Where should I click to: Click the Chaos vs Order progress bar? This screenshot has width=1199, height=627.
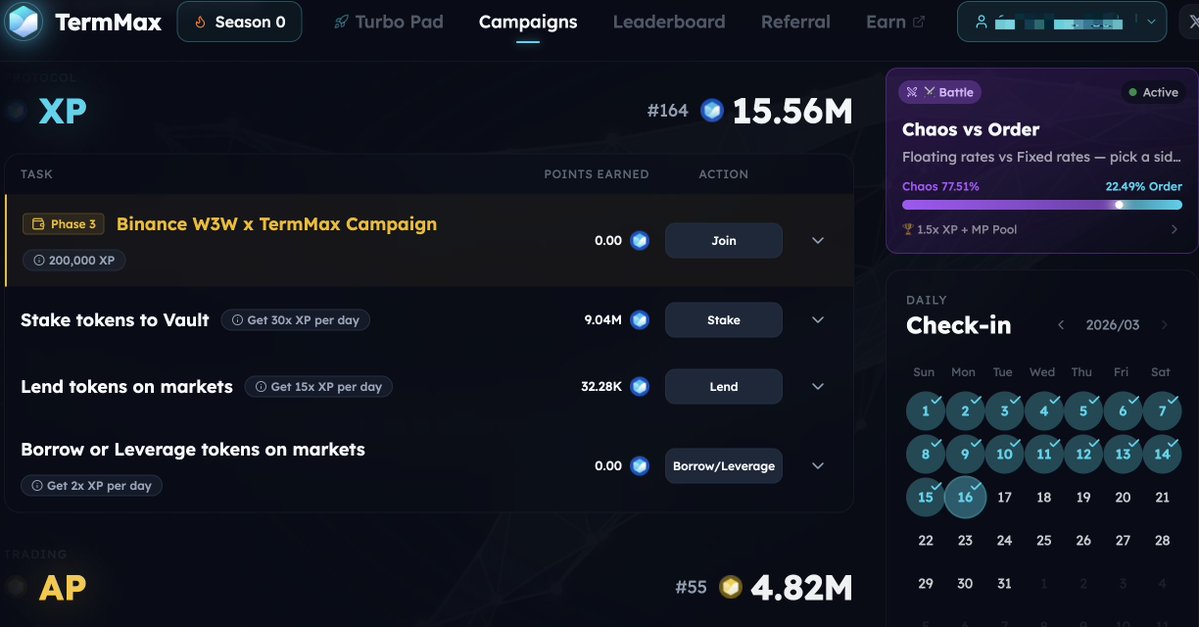coord(1042,205)
